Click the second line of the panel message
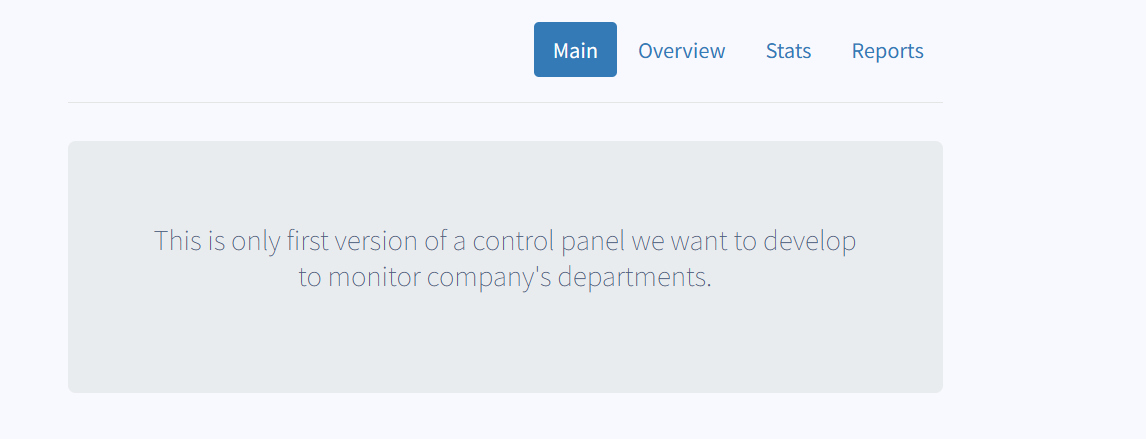This screenshot has width=1146, height=439. coord(505,277)
